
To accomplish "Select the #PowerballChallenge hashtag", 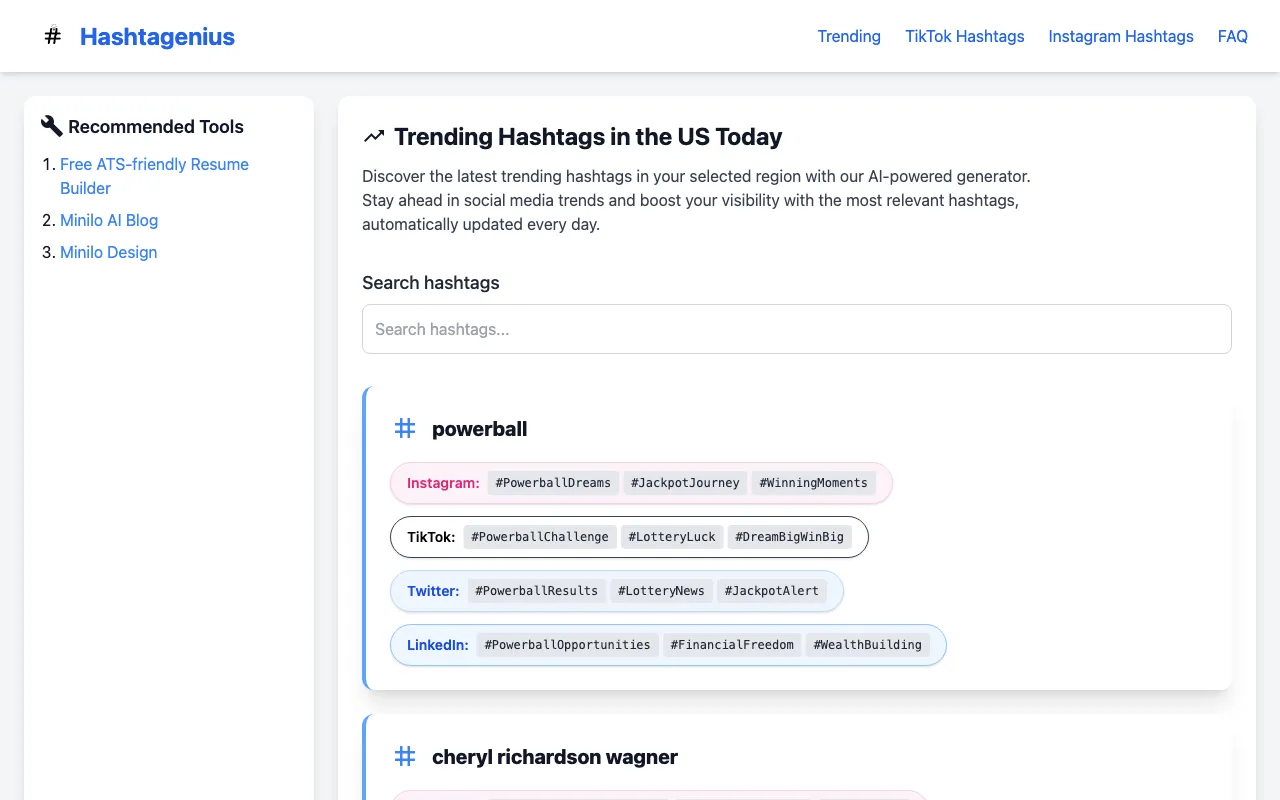I will click(540, 537).
